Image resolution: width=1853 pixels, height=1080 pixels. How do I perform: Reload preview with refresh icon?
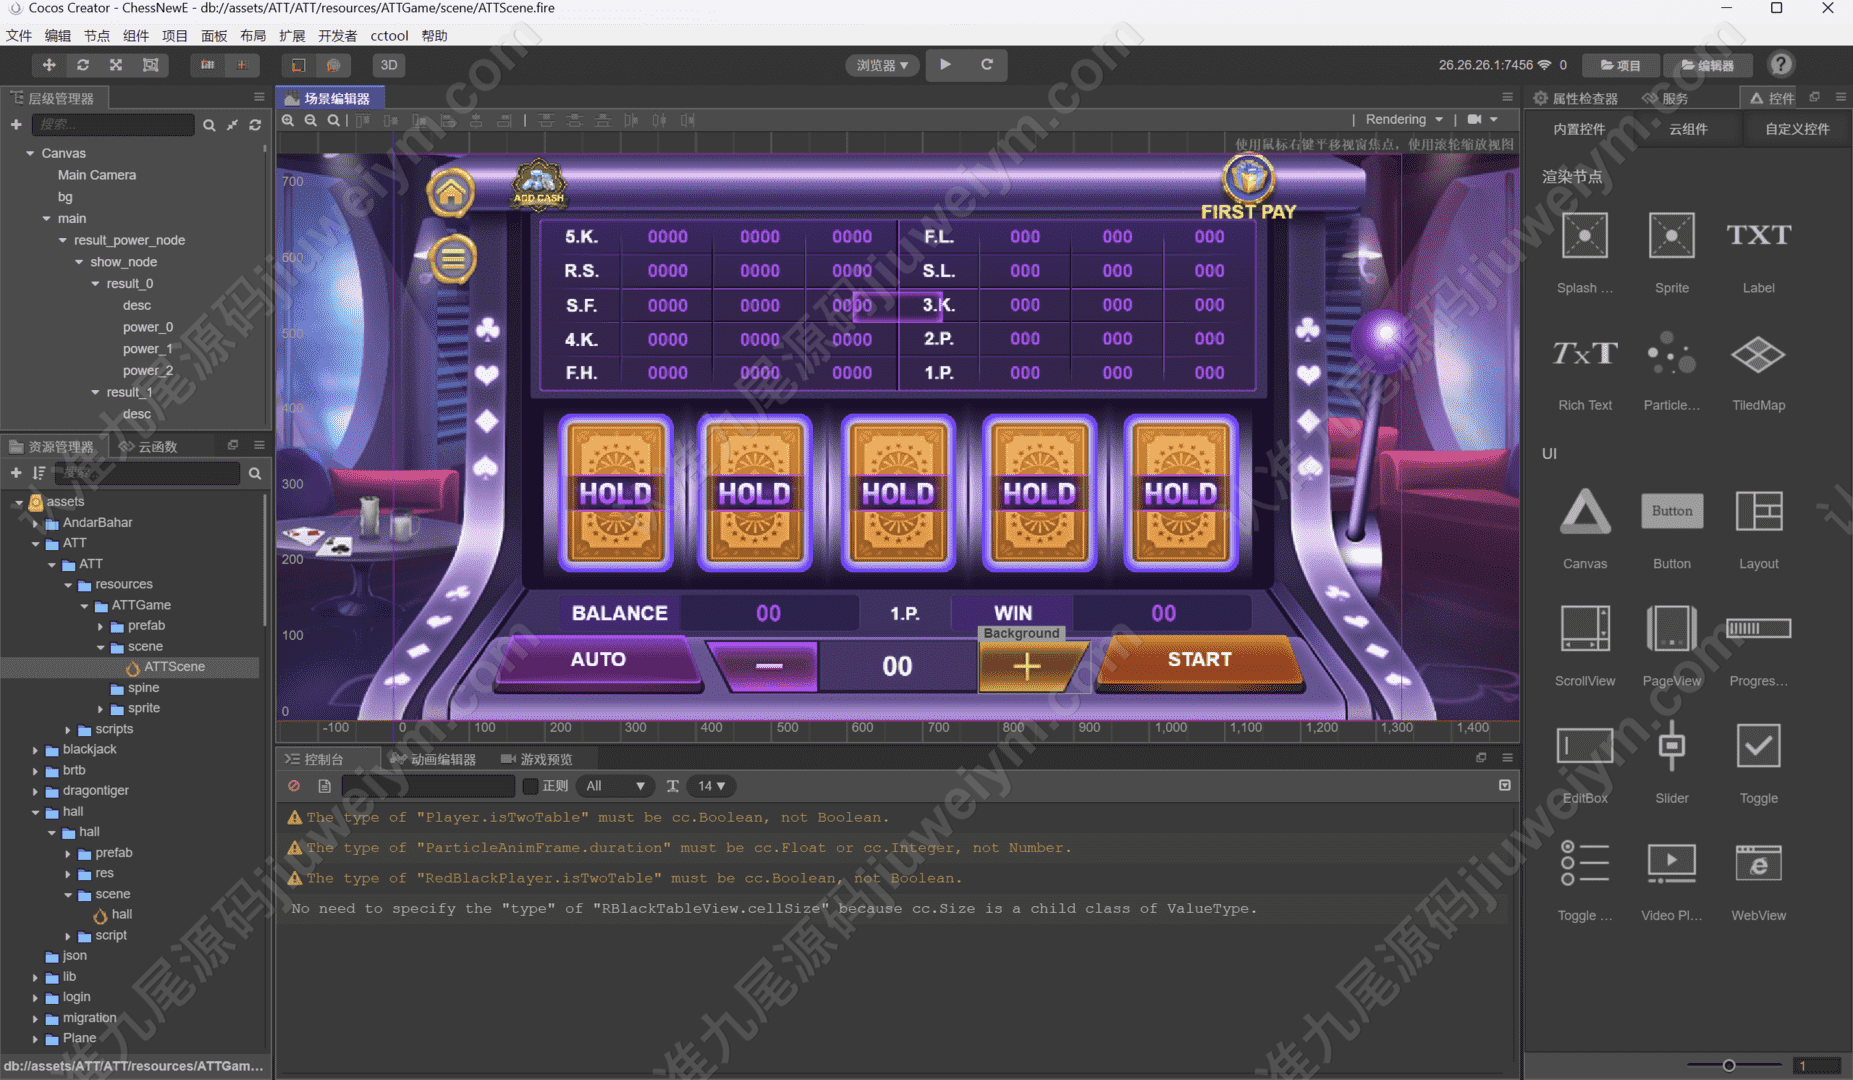(x=987, y=64)
